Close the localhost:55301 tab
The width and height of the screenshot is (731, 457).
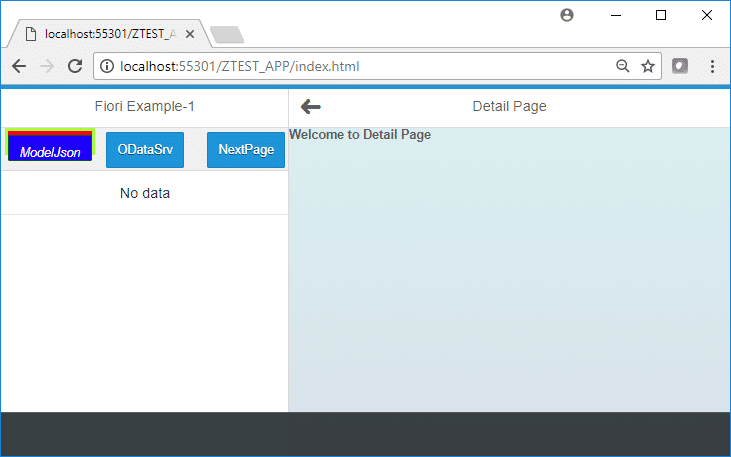tap(190, 34)
